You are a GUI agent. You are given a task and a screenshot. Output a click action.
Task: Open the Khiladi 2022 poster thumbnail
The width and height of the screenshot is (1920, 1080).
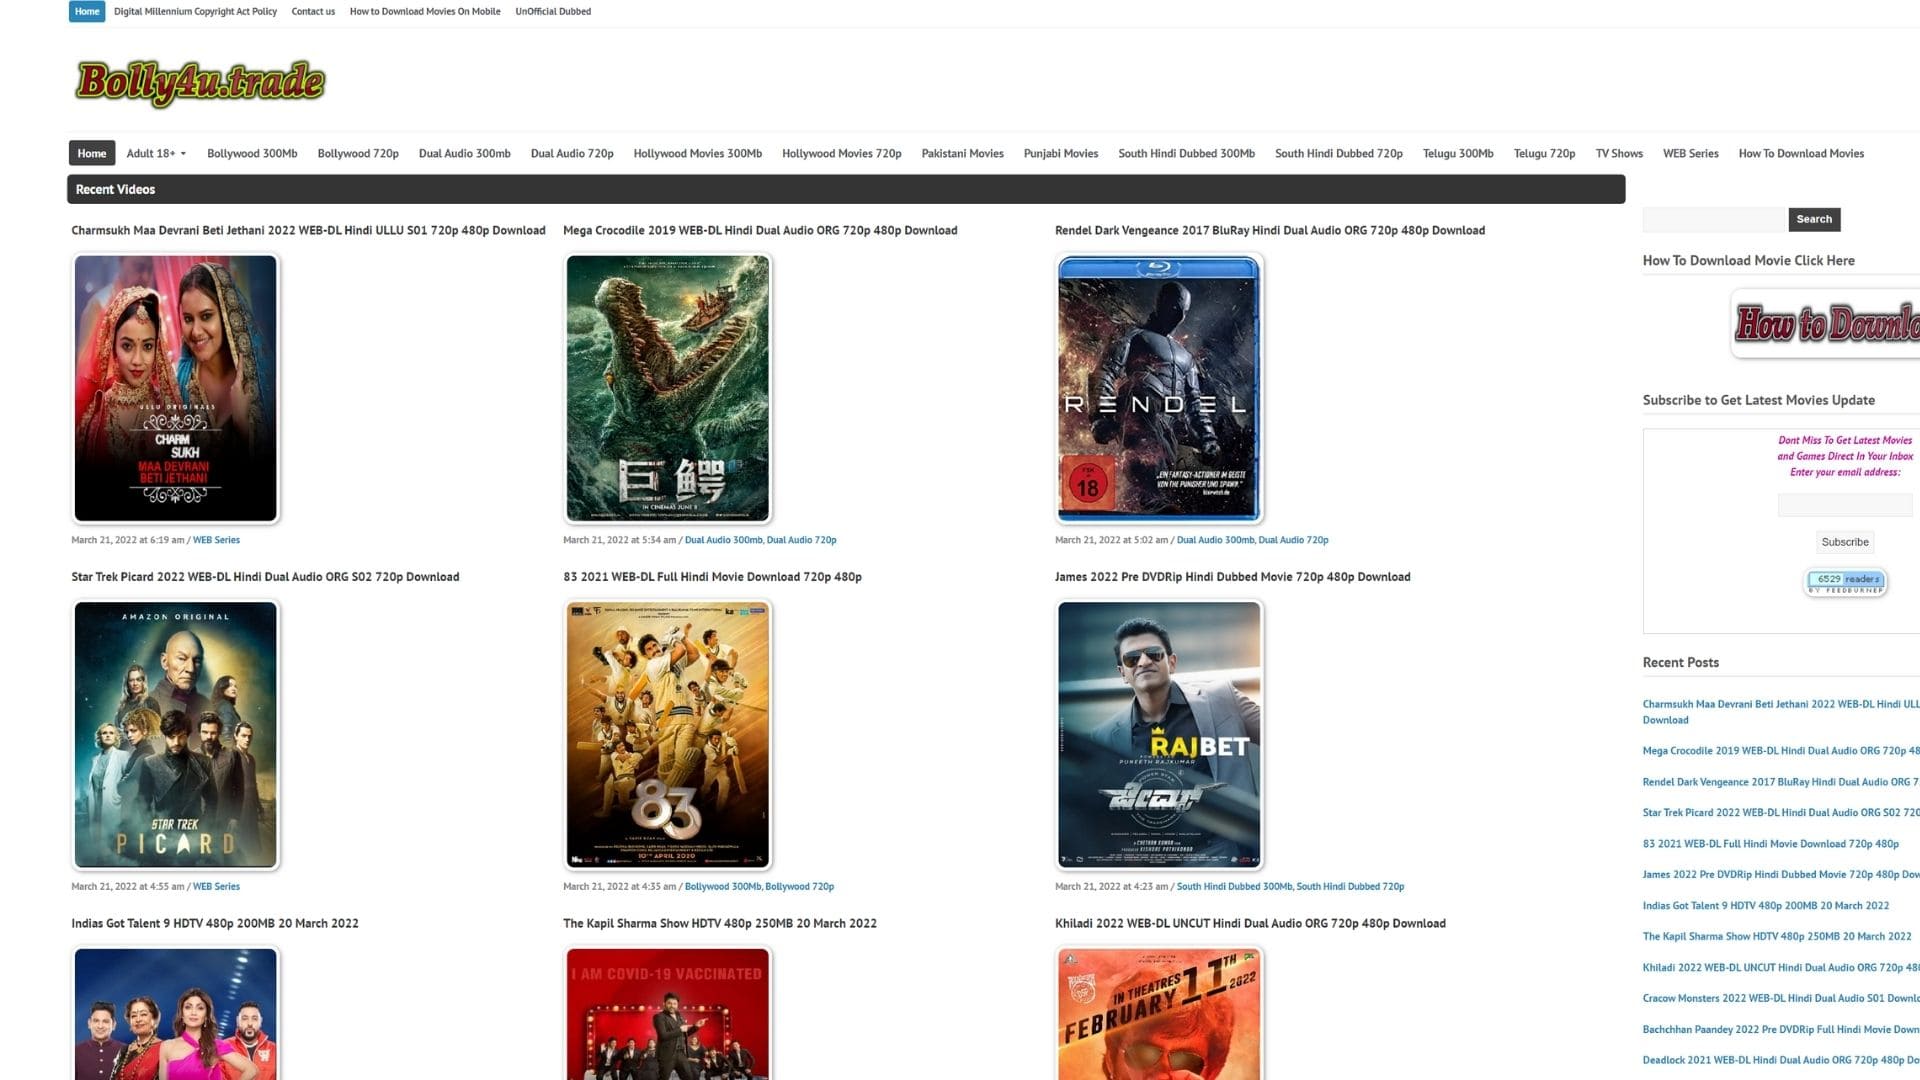pyautogui.click(x=1160, y=1013)
